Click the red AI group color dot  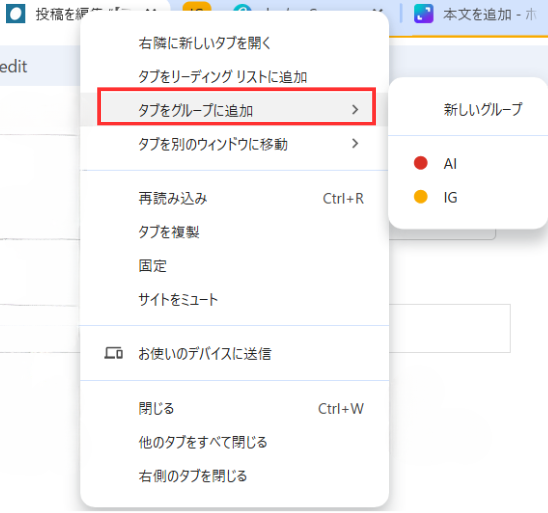[420, 163]
